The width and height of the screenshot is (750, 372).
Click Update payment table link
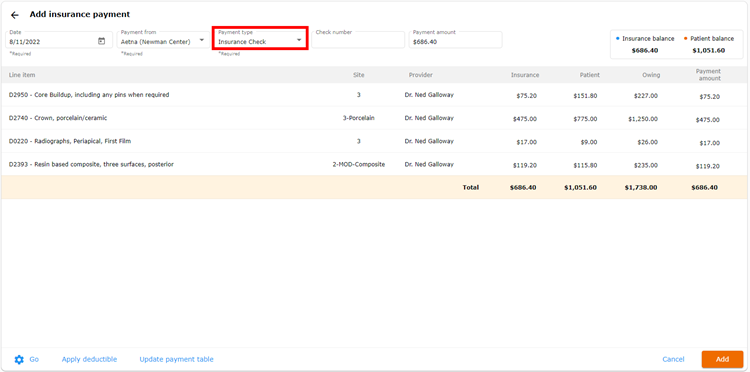[x=176, y=359]
